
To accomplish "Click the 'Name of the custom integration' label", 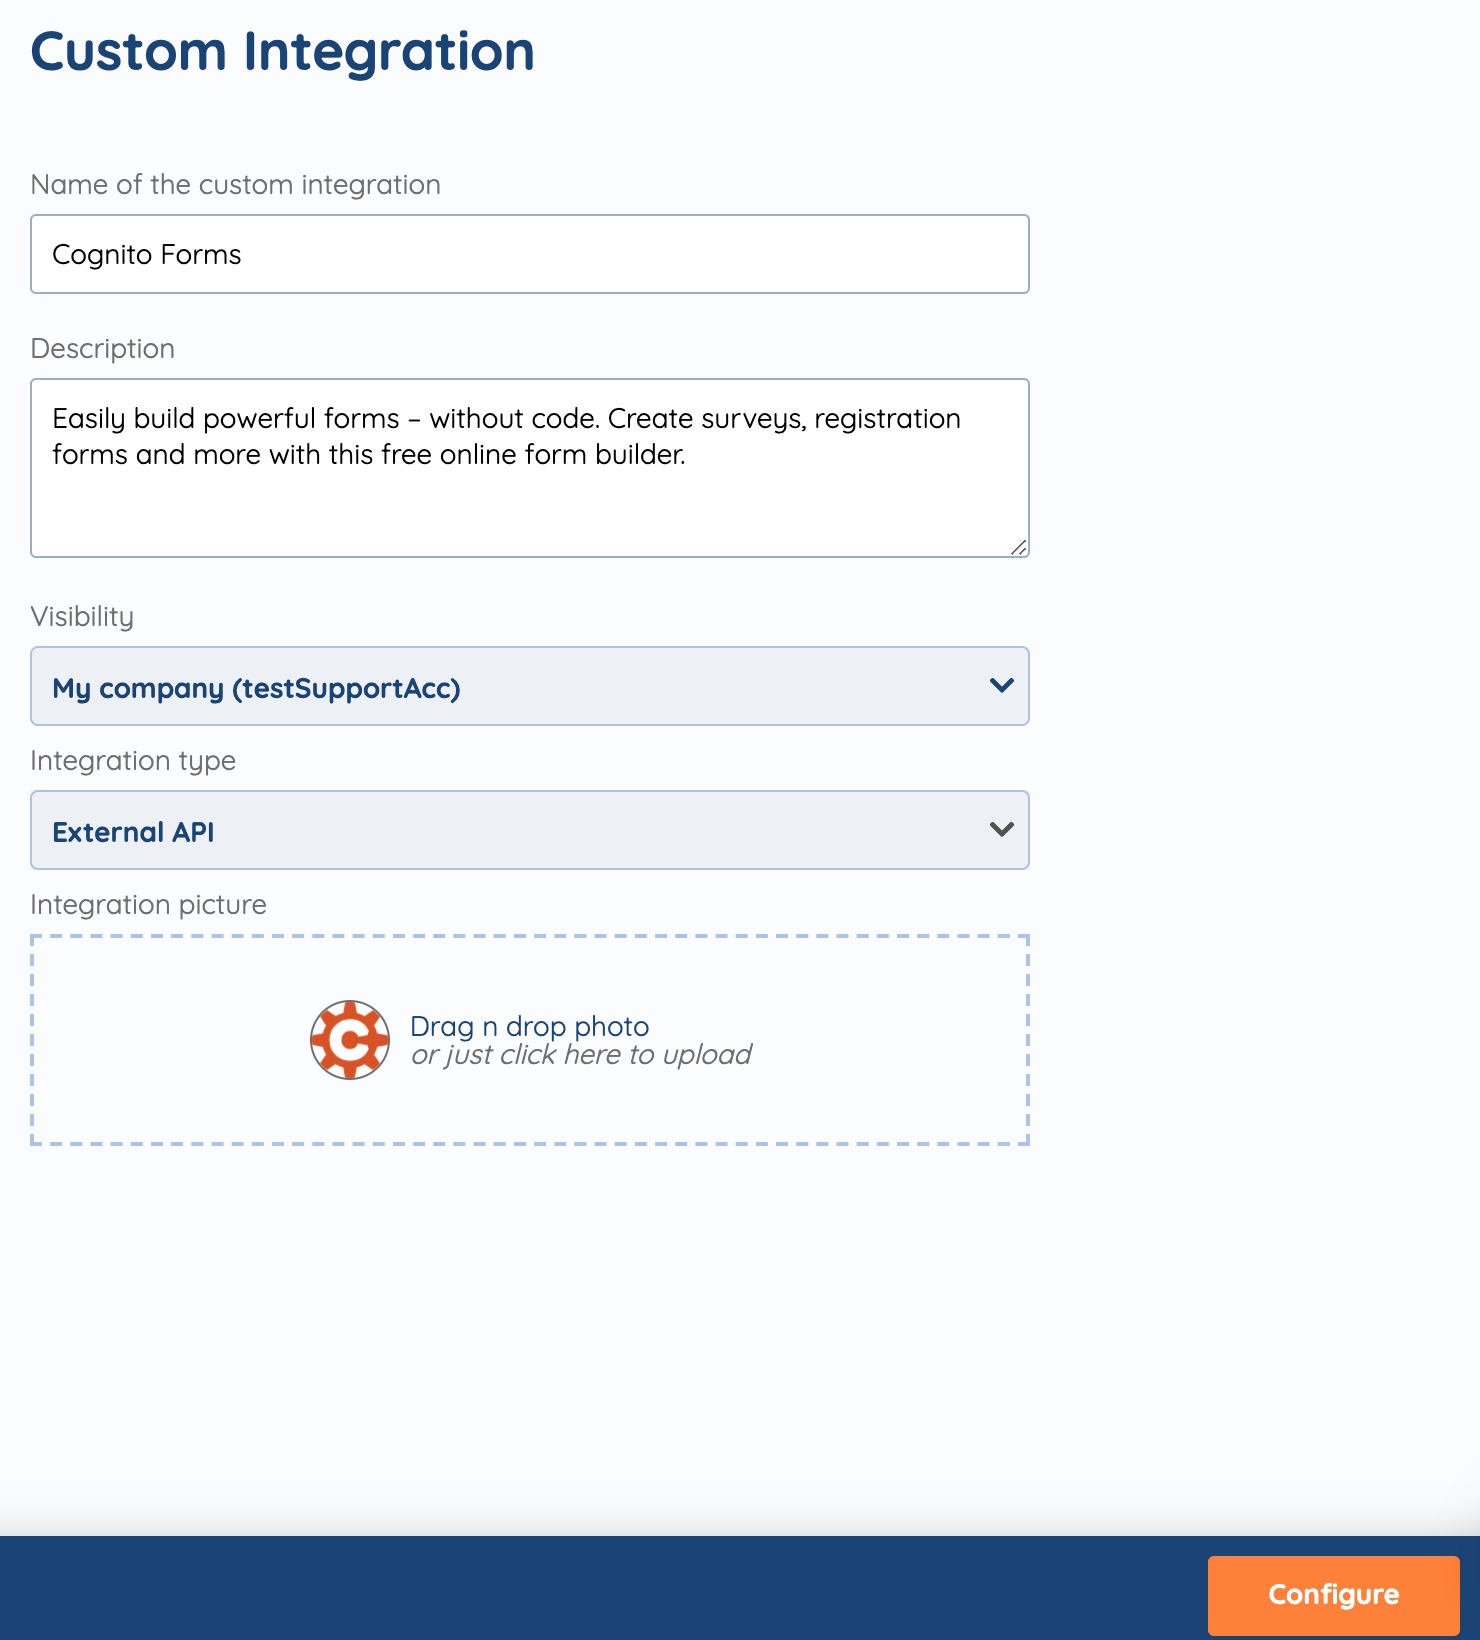I will 236,185.
